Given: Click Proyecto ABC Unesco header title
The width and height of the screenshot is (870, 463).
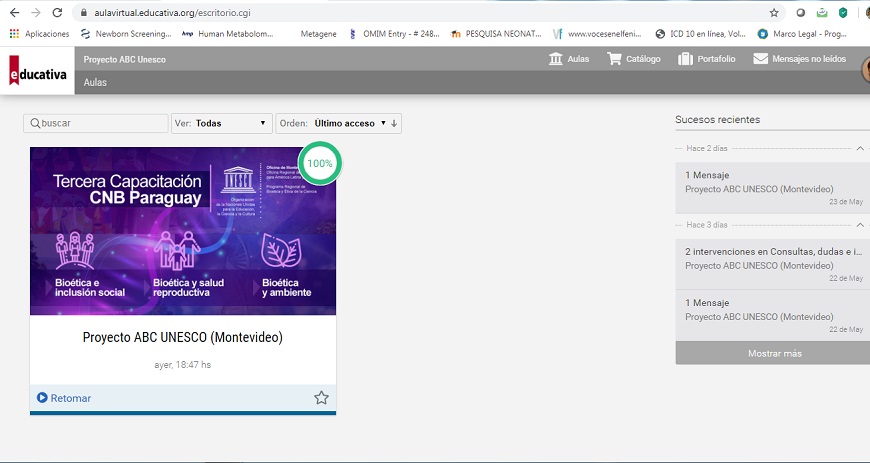Looking at the screenshot, I should point(124,59).
